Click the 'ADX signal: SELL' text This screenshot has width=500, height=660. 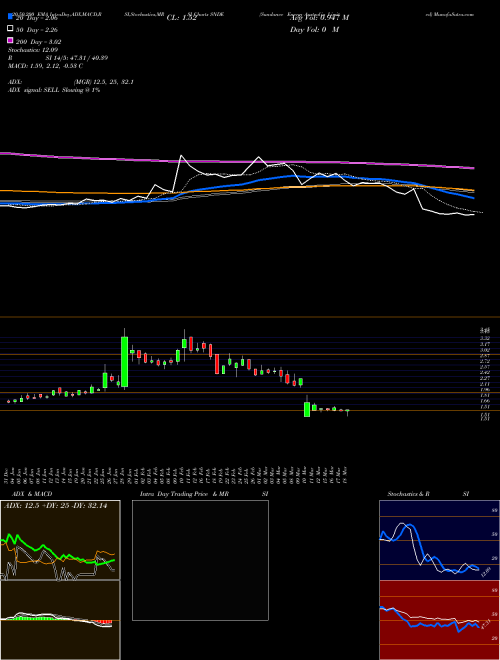[35, 90]
